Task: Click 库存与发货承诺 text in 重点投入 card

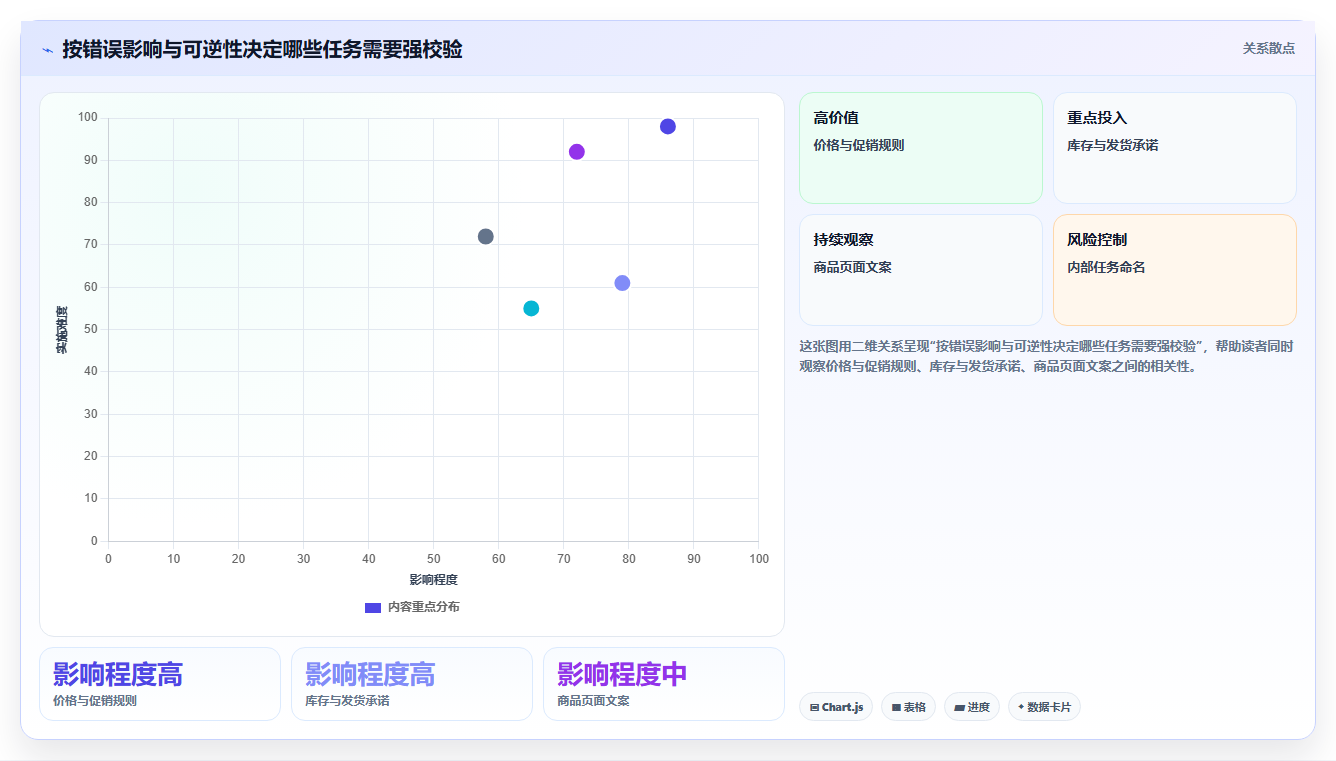Action: tap(1112, 145)
